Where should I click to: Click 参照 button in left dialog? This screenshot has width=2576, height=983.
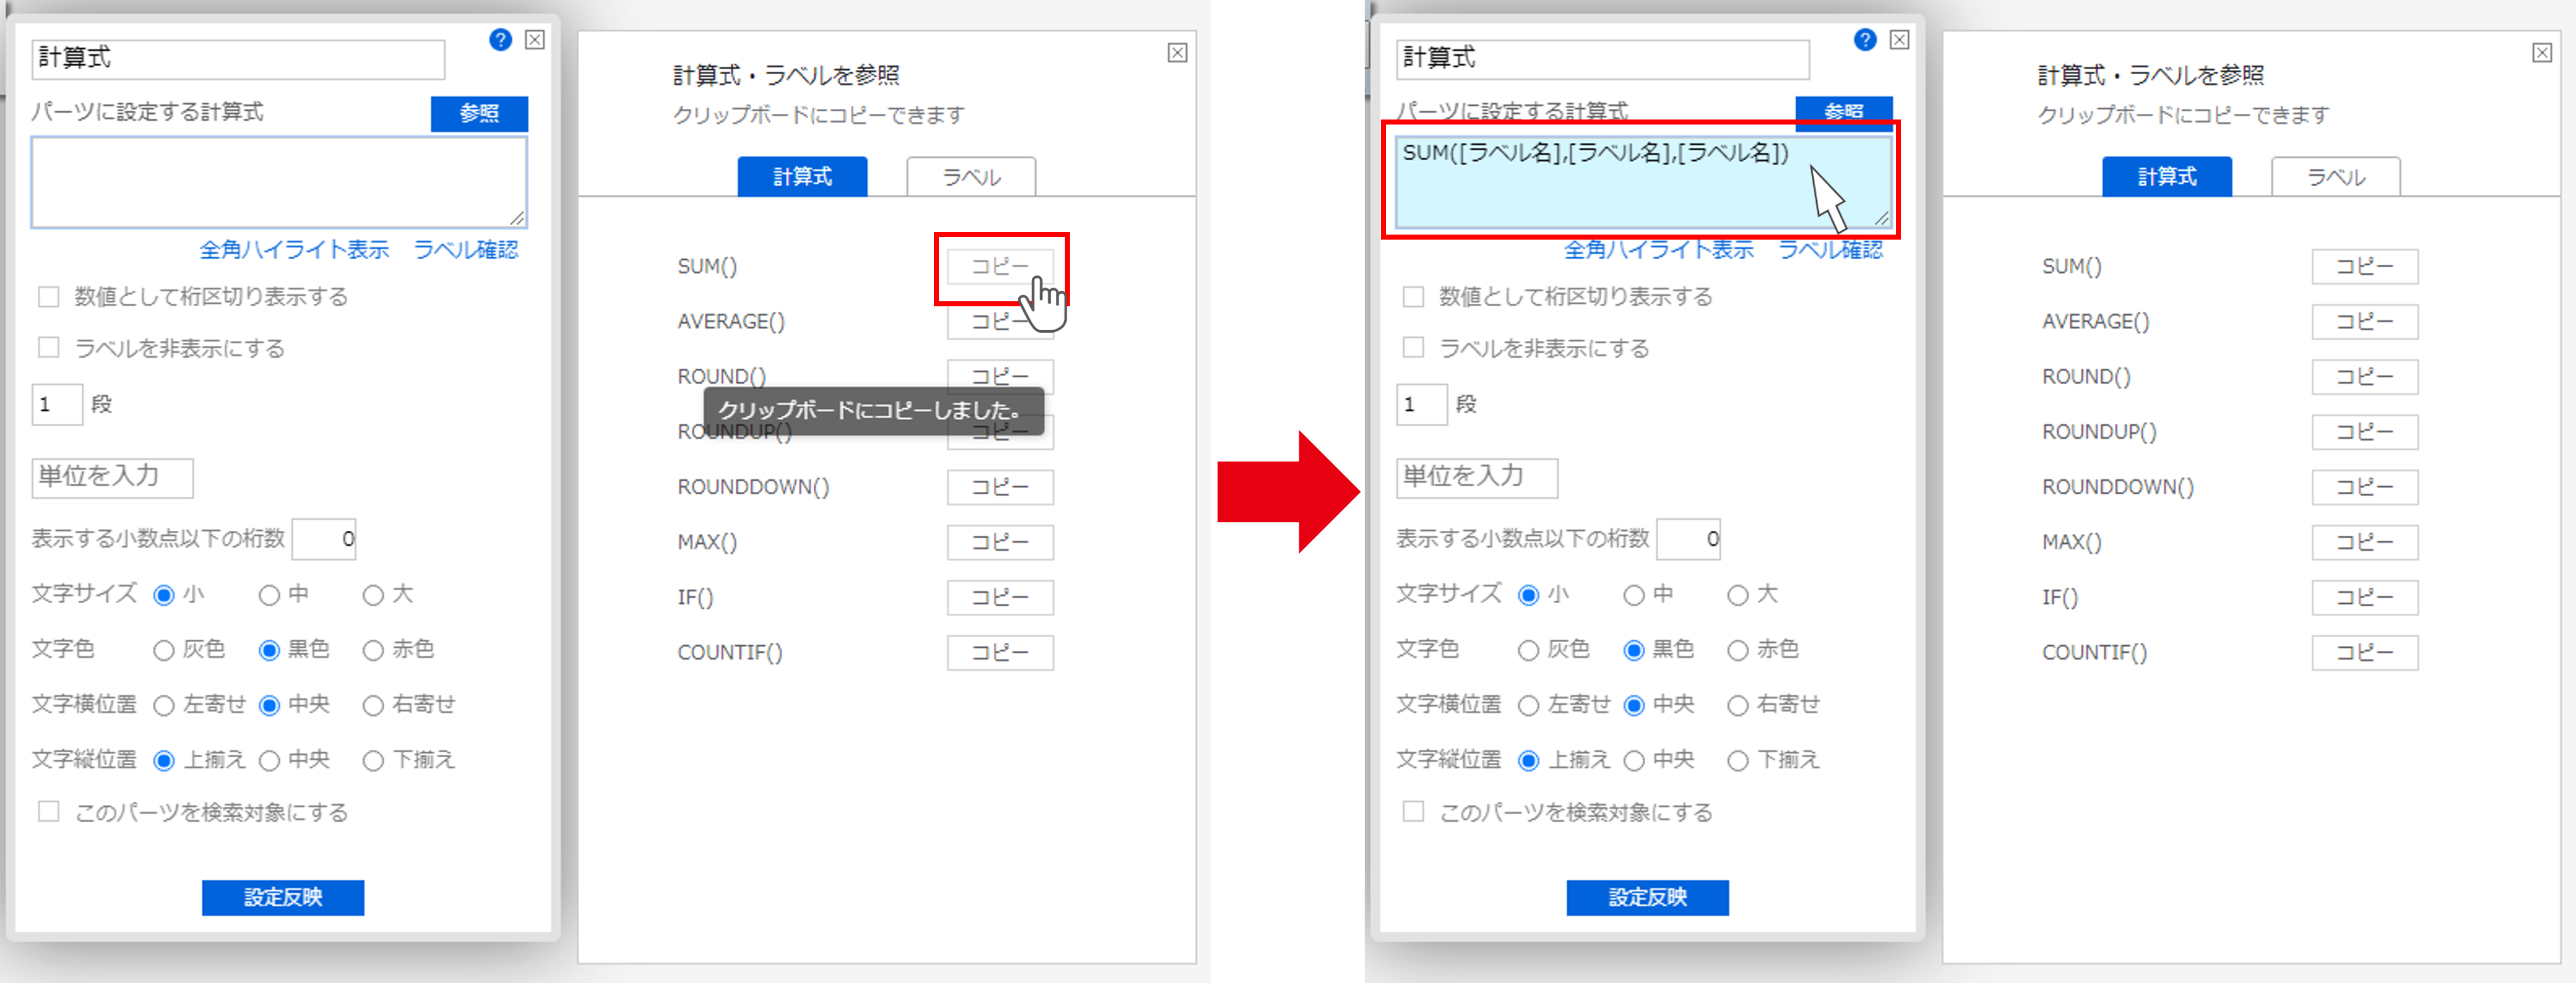(479, 113)
